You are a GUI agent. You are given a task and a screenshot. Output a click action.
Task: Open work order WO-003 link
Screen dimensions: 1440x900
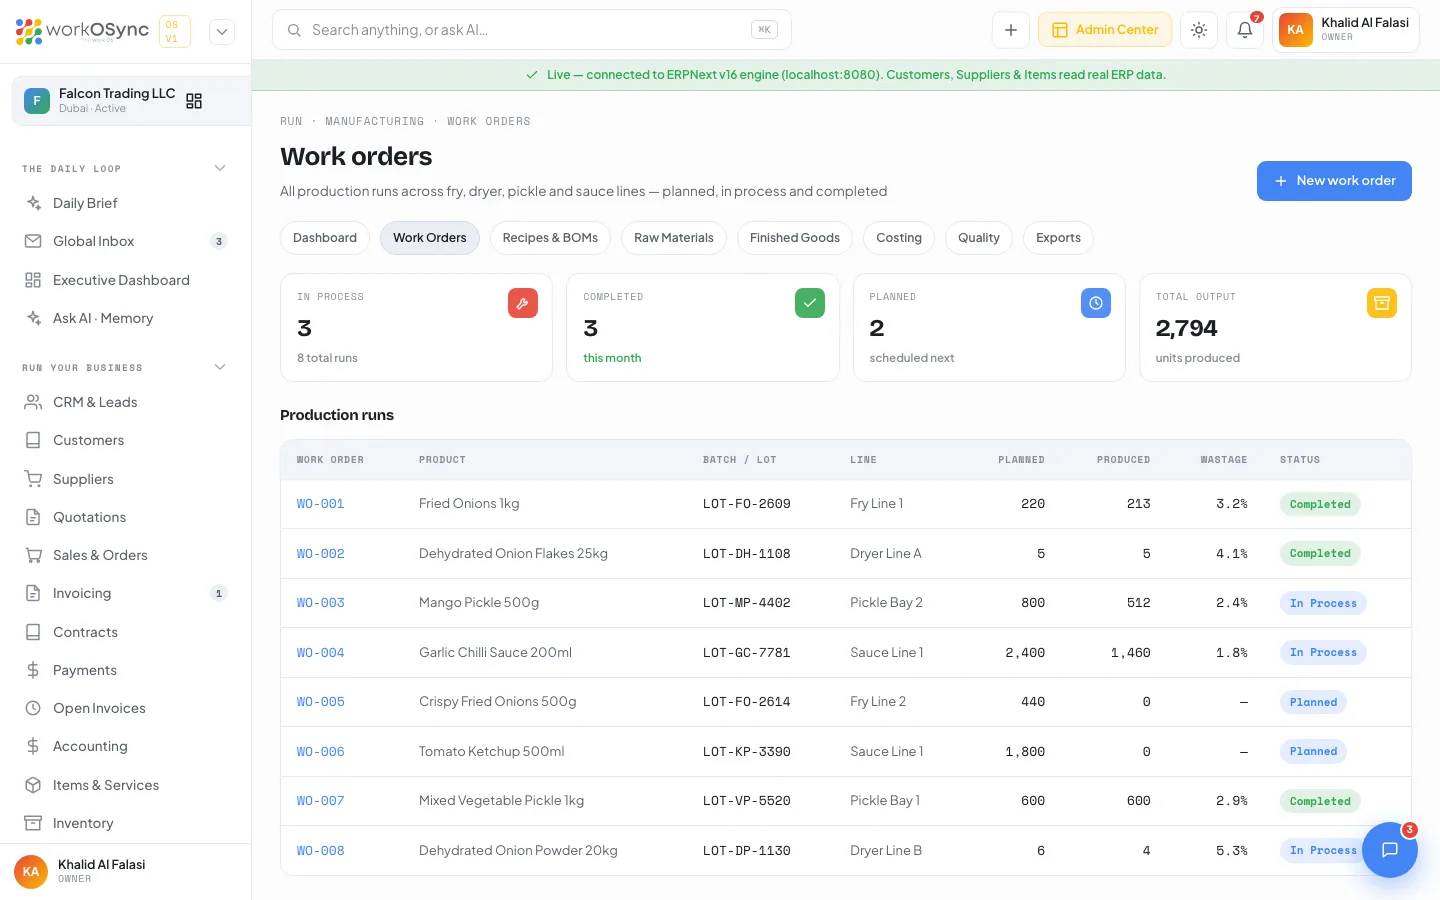321,603
